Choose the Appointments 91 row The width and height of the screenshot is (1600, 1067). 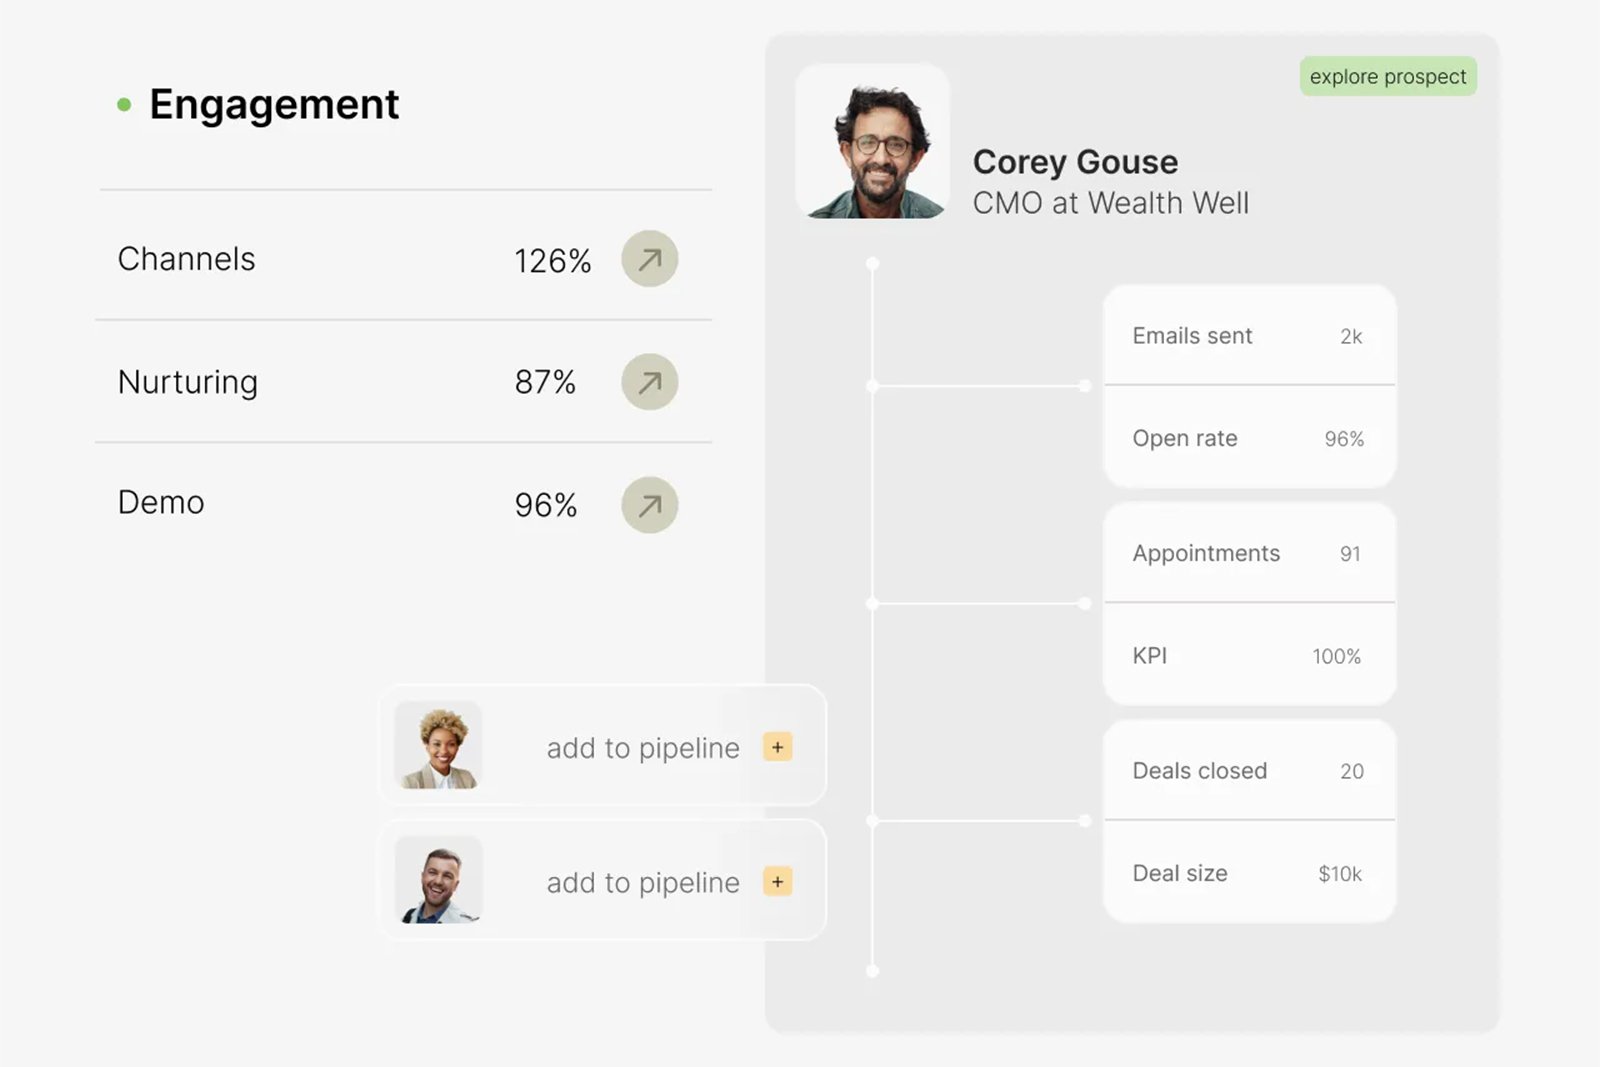pyautogui.click(x=1249, y=553)
